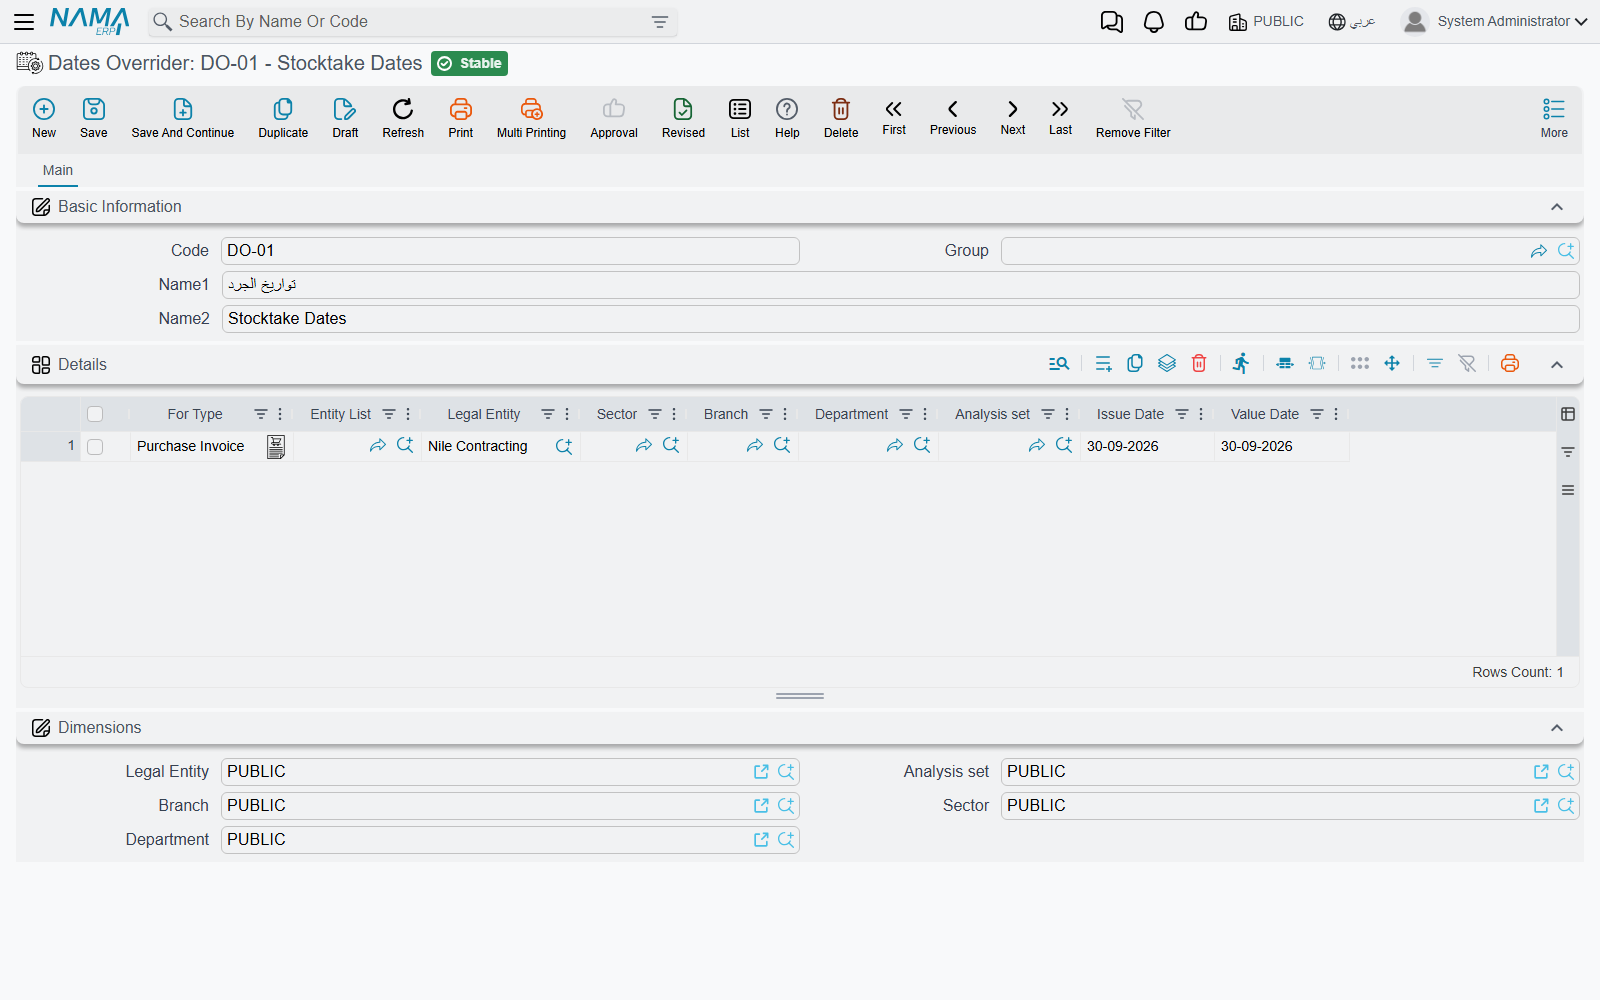Refresh the record
Screen dimensions: 1600x1000
point(403,118)
